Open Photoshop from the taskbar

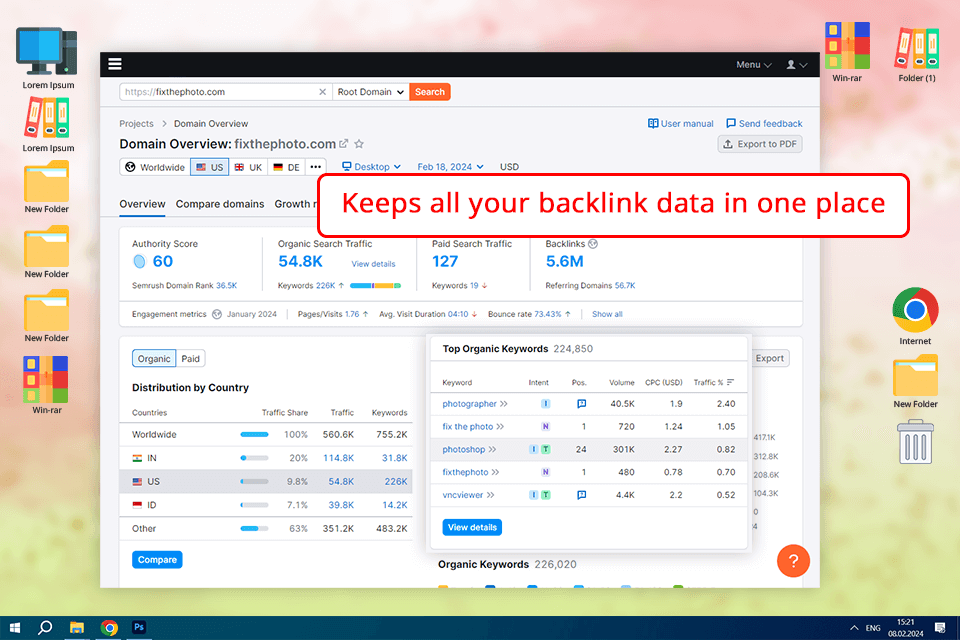coord(139,627)
